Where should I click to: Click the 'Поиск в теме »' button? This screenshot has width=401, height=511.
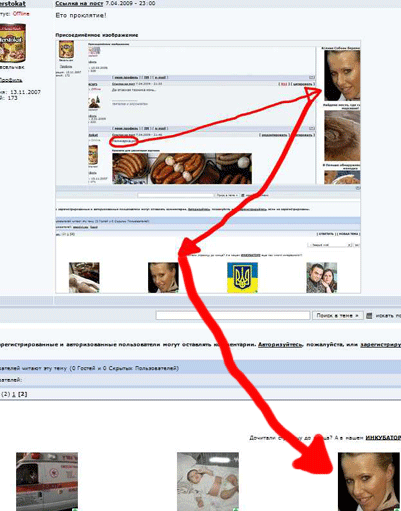[337, 315]
